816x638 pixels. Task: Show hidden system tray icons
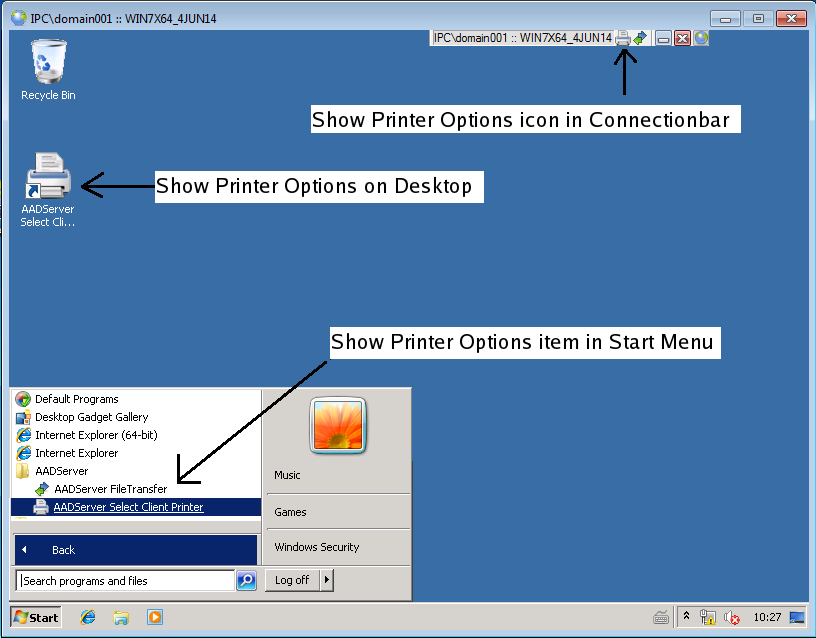687,617
